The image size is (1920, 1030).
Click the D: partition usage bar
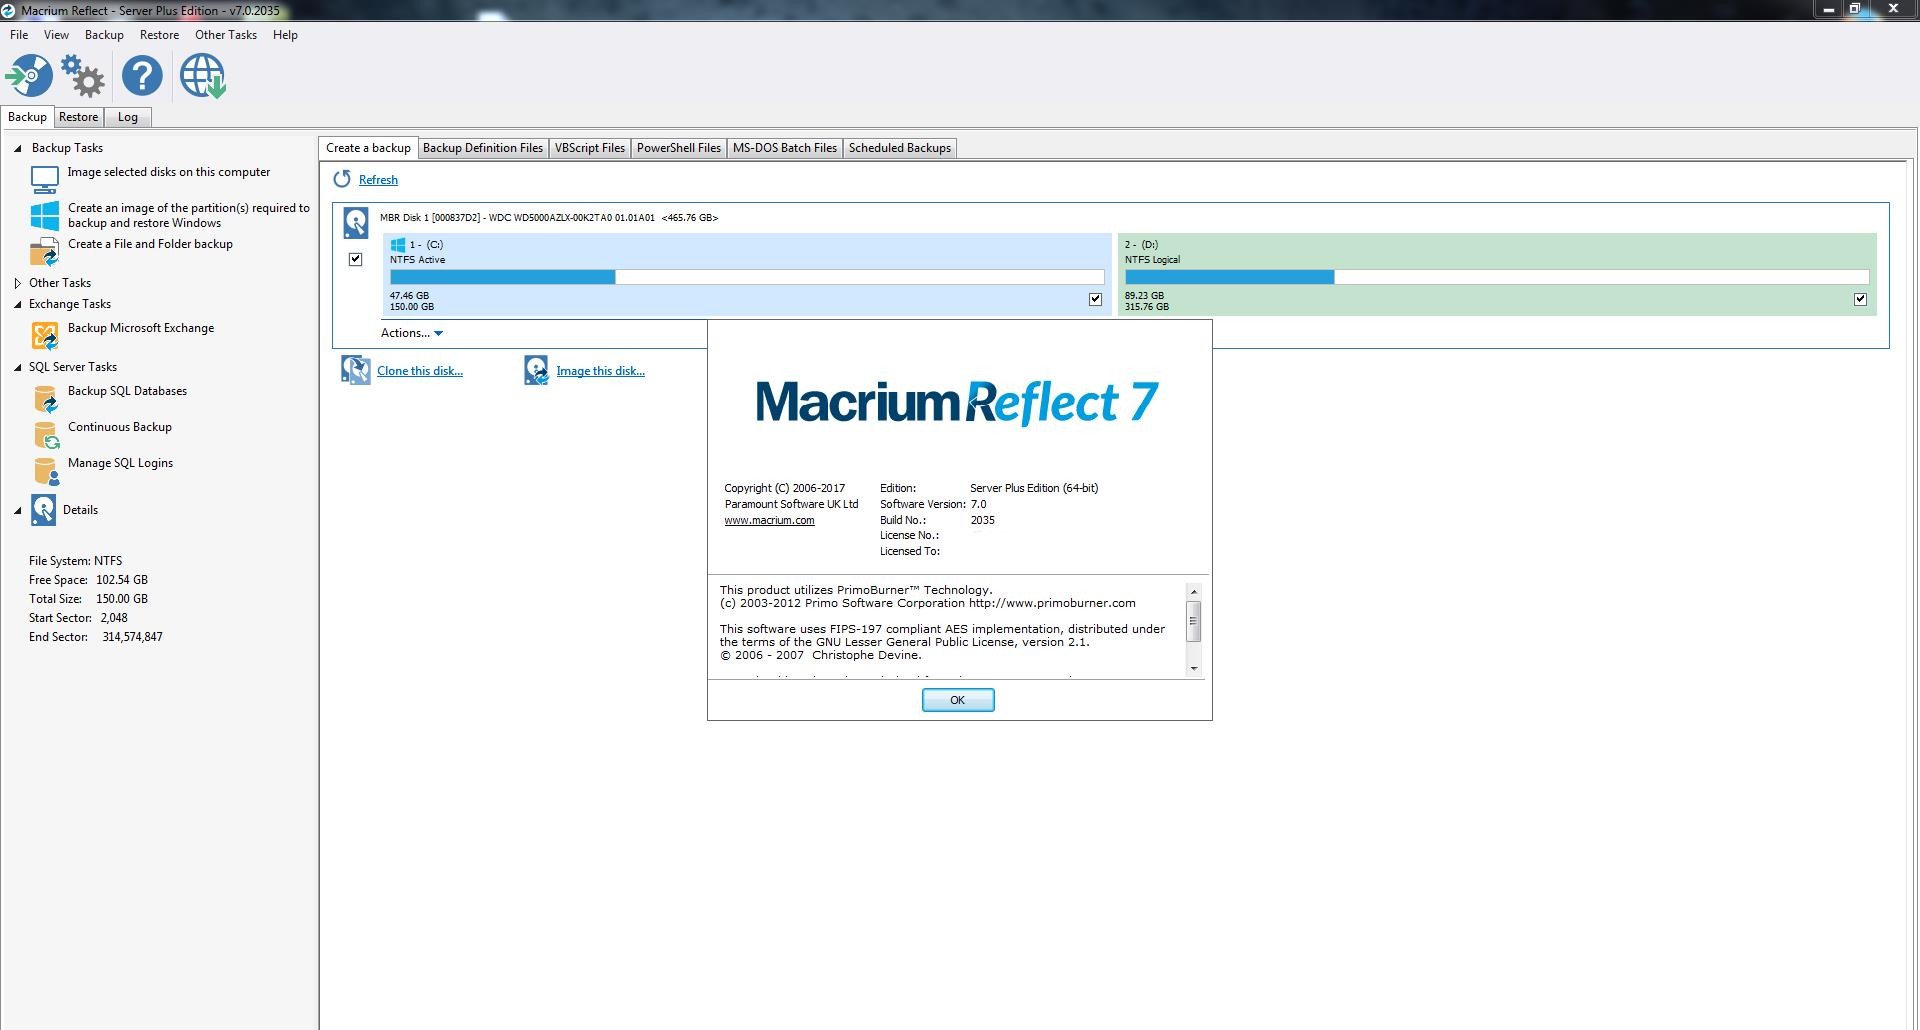tap(1497, 277)
